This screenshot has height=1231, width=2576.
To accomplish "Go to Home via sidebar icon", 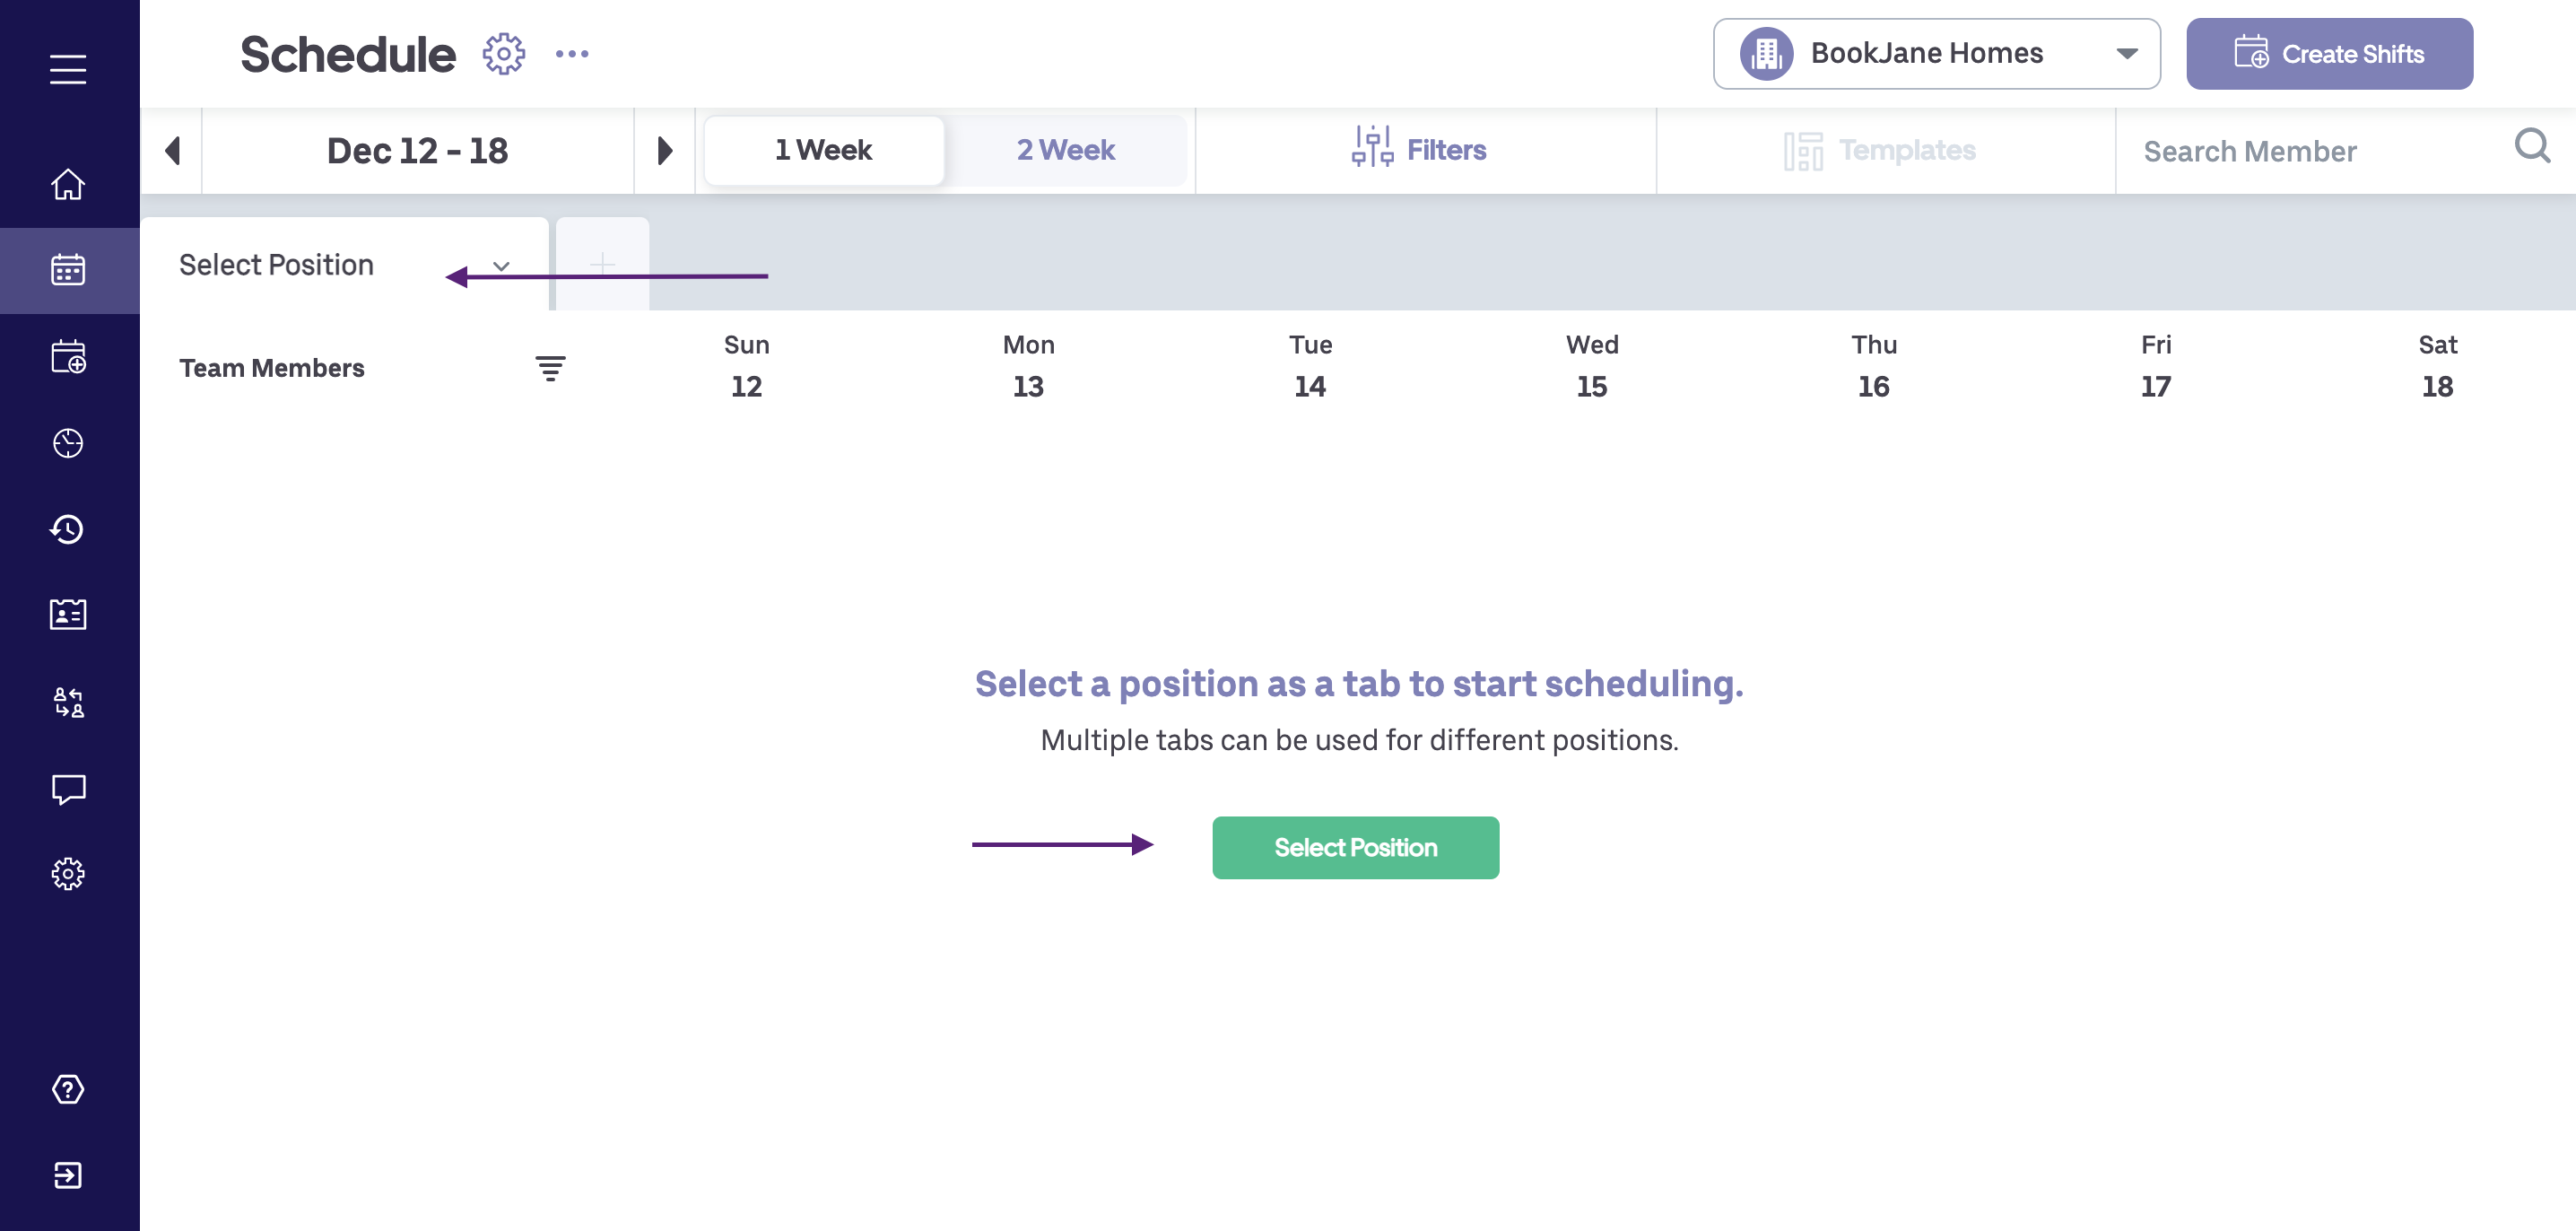I will 68,185.
